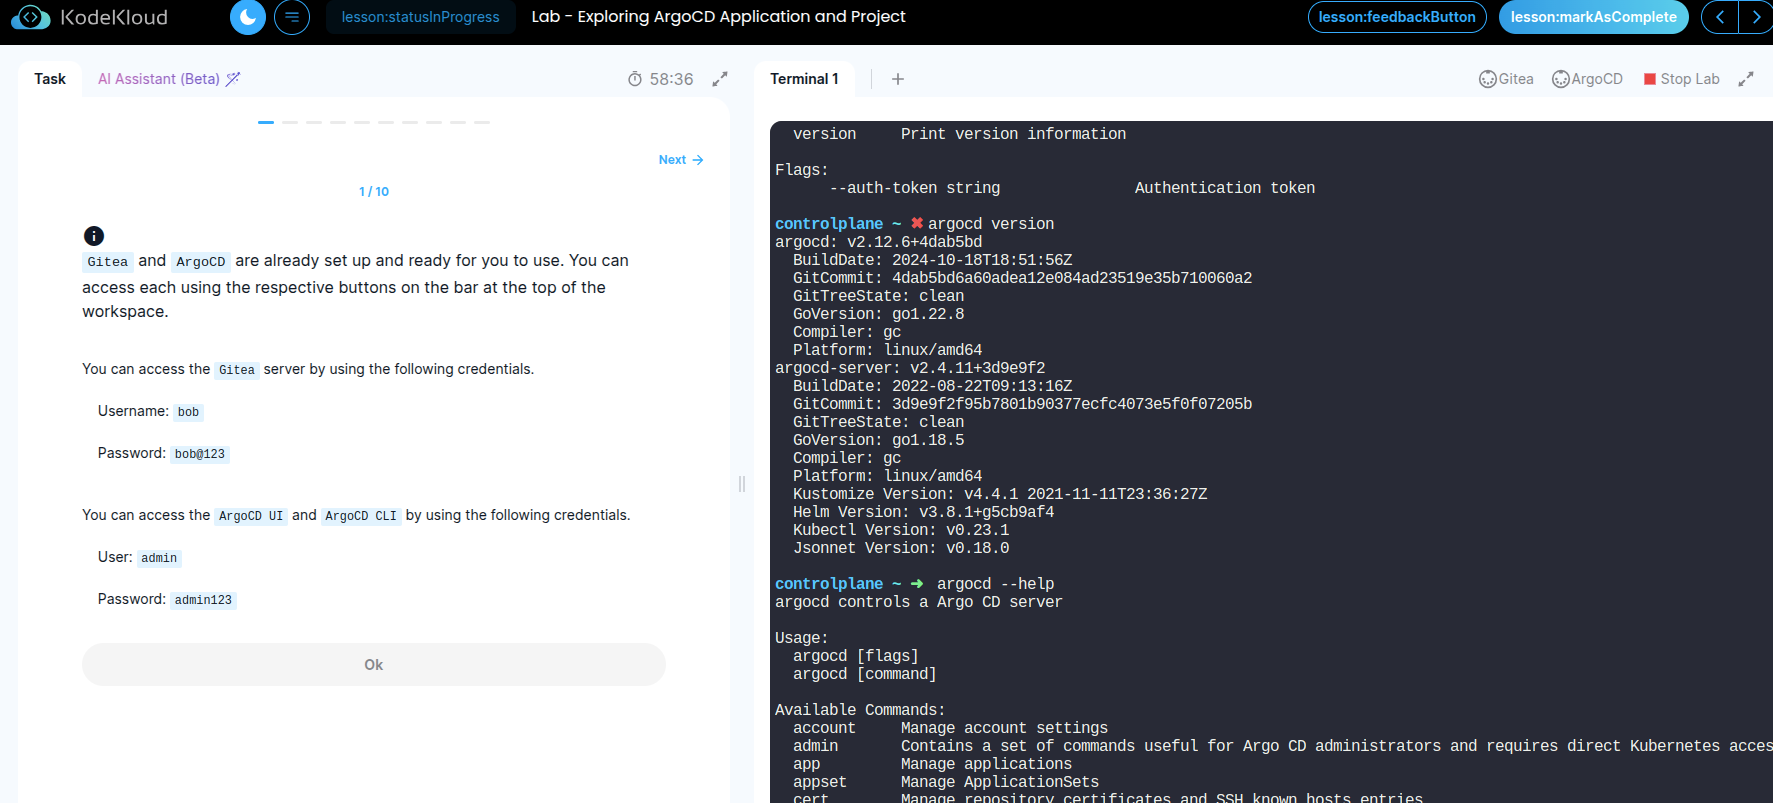Select the Terminal 1 tab
The height and width of the screenshot is (803, 1773).
click(804, 79)
